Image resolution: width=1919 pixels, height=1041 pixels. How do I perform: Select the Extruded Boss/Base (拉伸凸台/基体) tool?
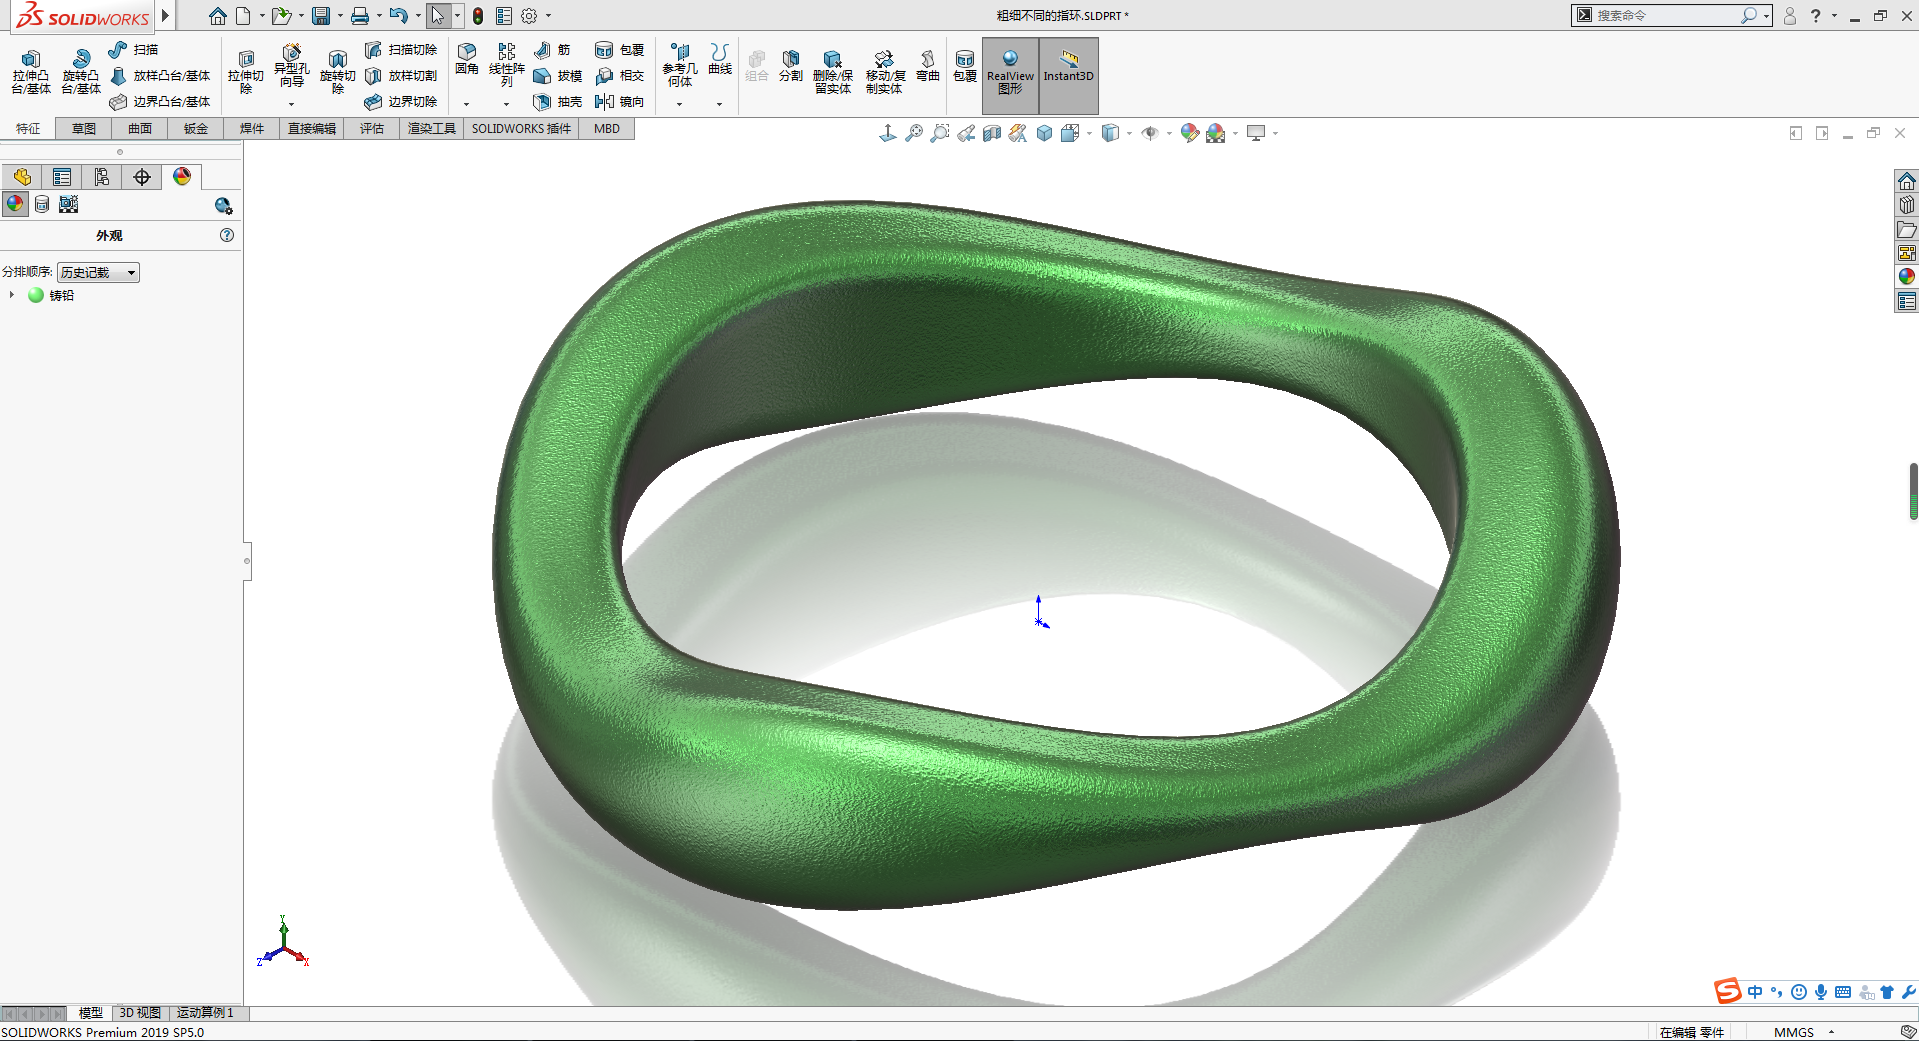[x=31, y=72]
